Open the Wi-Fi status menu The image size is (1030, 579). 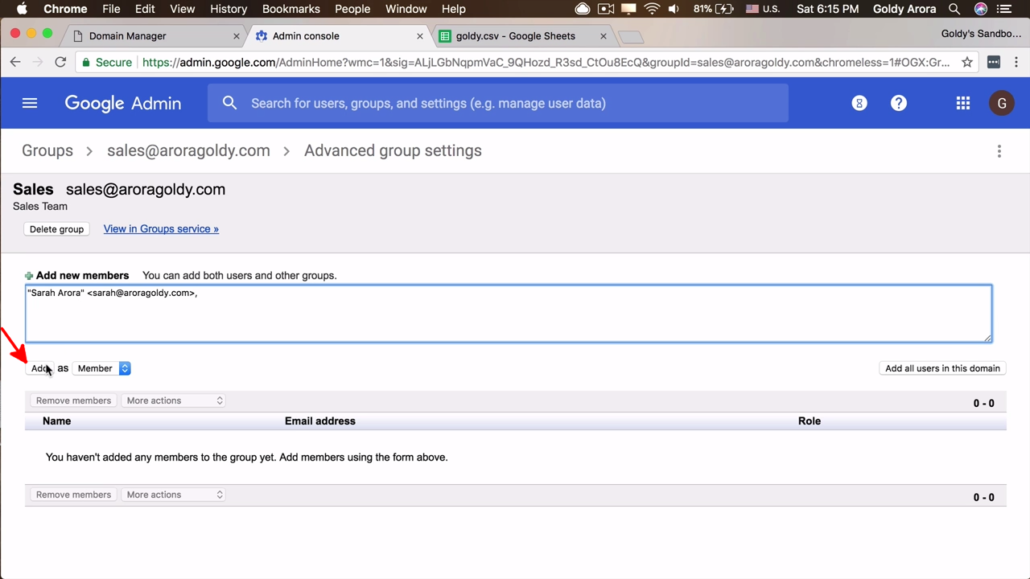tap(652, 9)
